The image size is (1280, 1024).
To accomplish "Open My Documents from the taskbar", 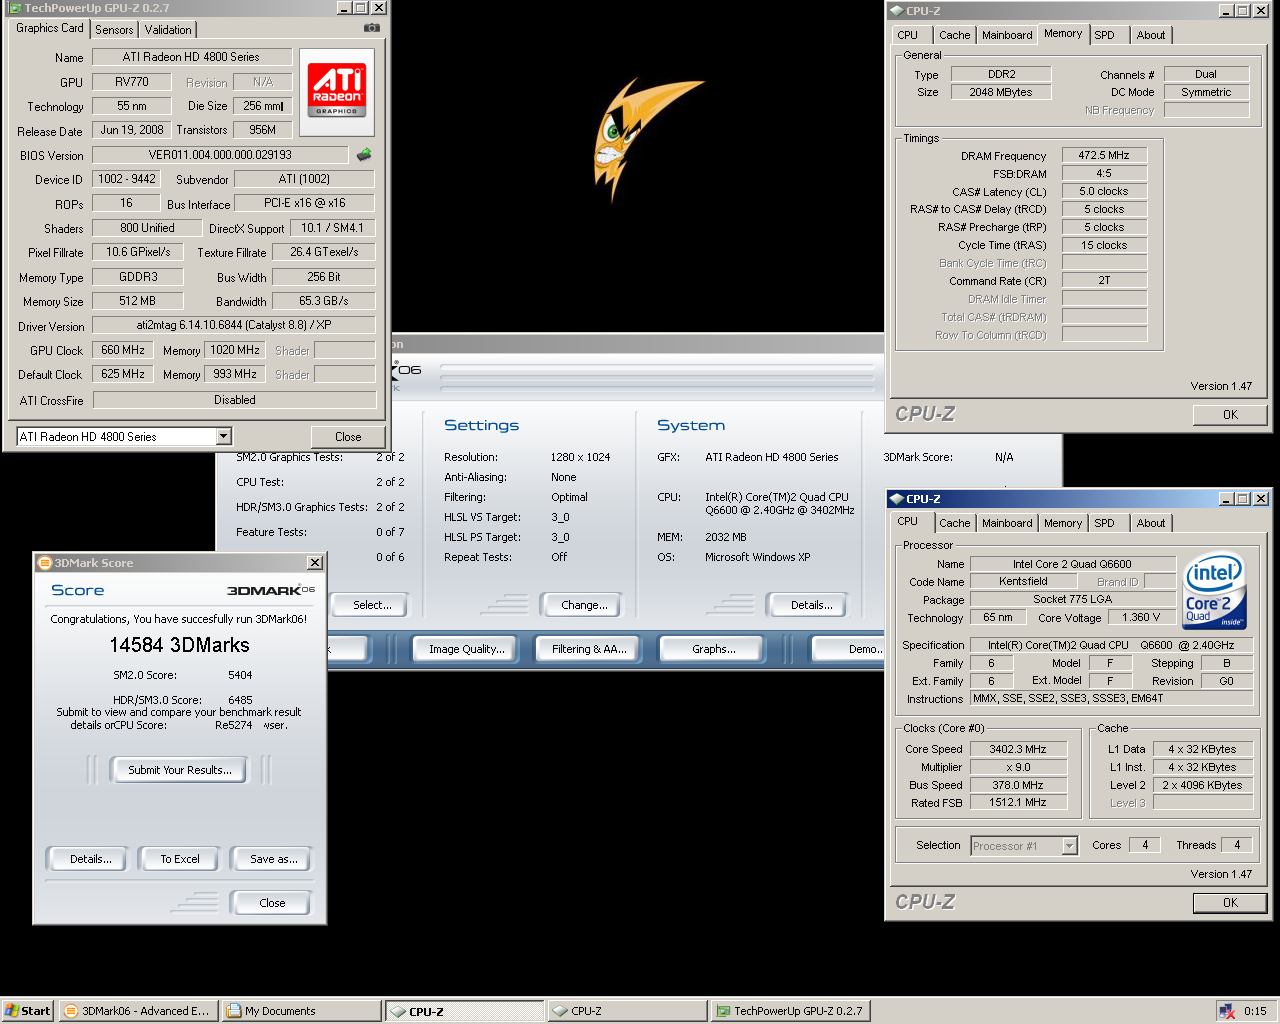I will coord(301,1011).
